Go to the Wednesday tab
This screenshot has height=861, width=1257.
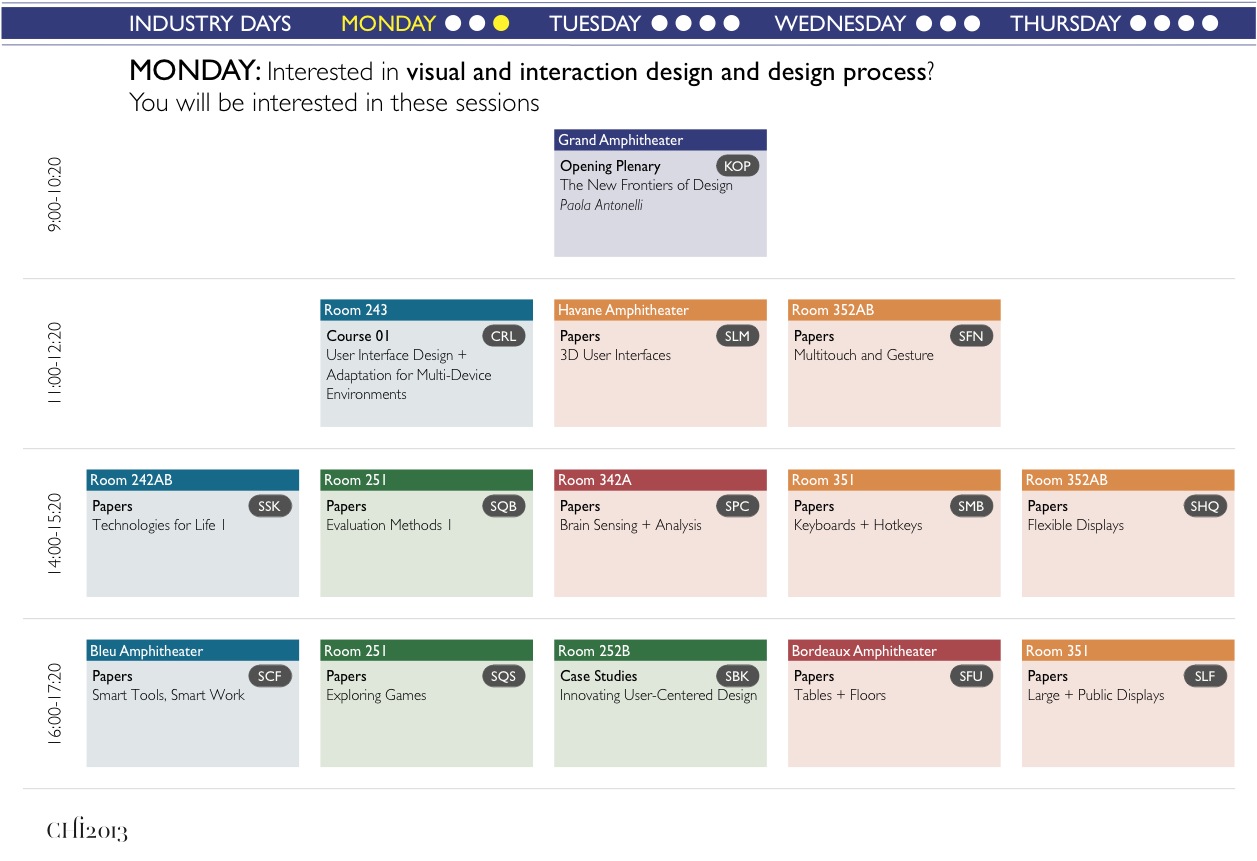(840, 23)
